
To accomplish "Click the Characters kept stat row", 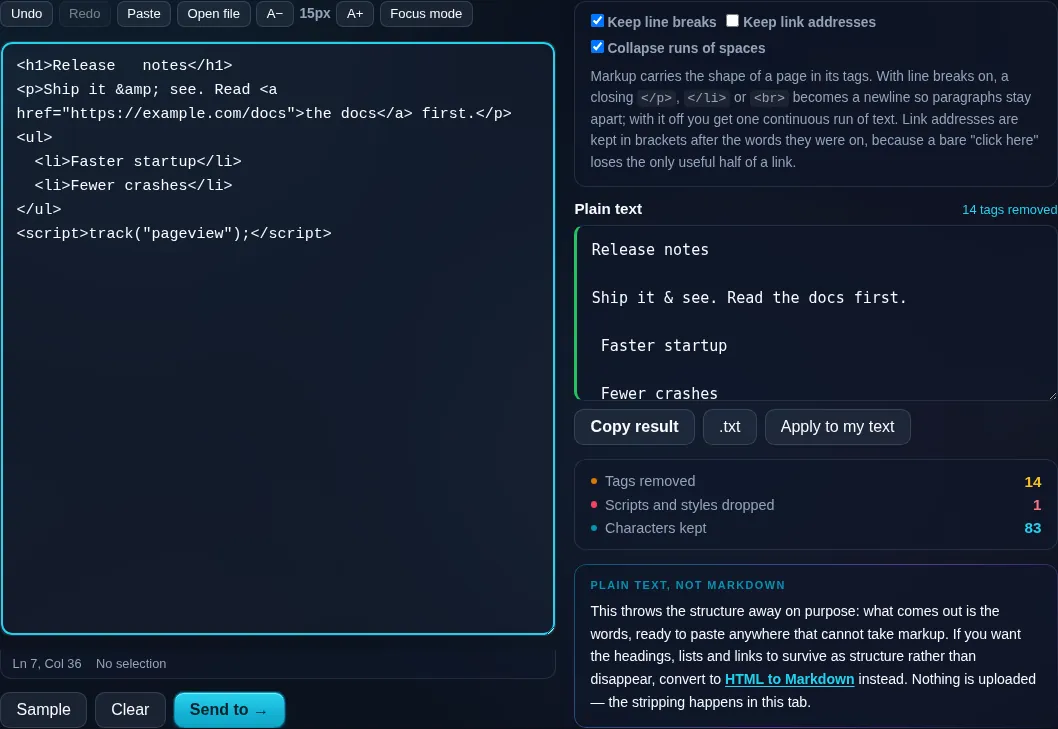I will pyautogui.click(x=815, y=528).
